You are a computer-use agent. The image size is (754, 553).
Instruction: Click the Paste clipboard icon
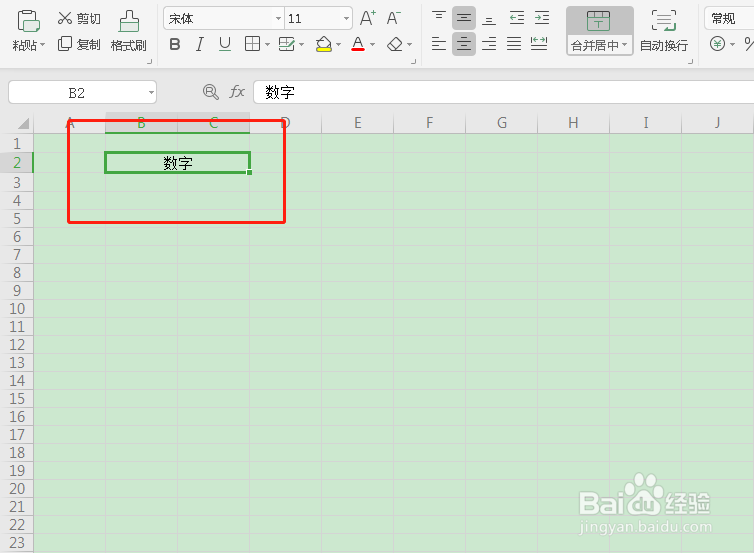point(28,21)
